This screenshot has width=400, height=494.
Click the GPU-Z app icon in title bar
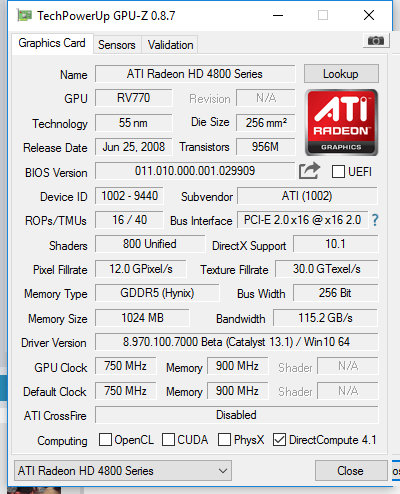tap(24, 15)
